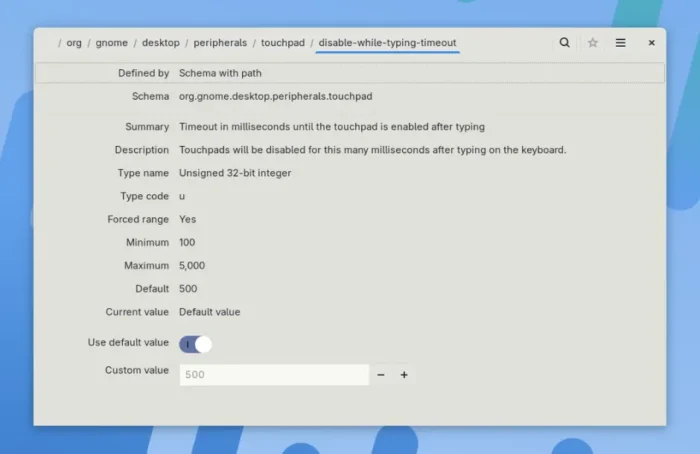Navigate to 'desktop' in the path bar

(161, 43)
